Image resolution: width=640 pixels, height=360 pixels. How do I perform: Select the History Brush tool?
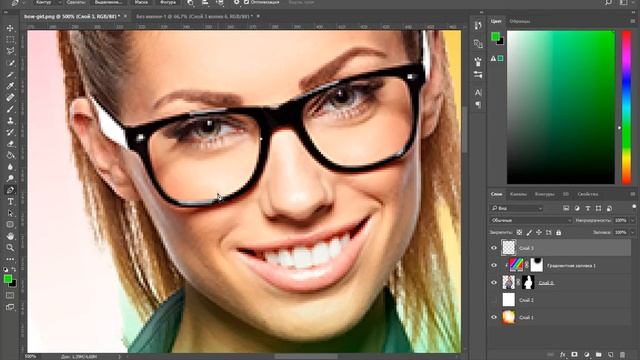click(x=10, y=132)
